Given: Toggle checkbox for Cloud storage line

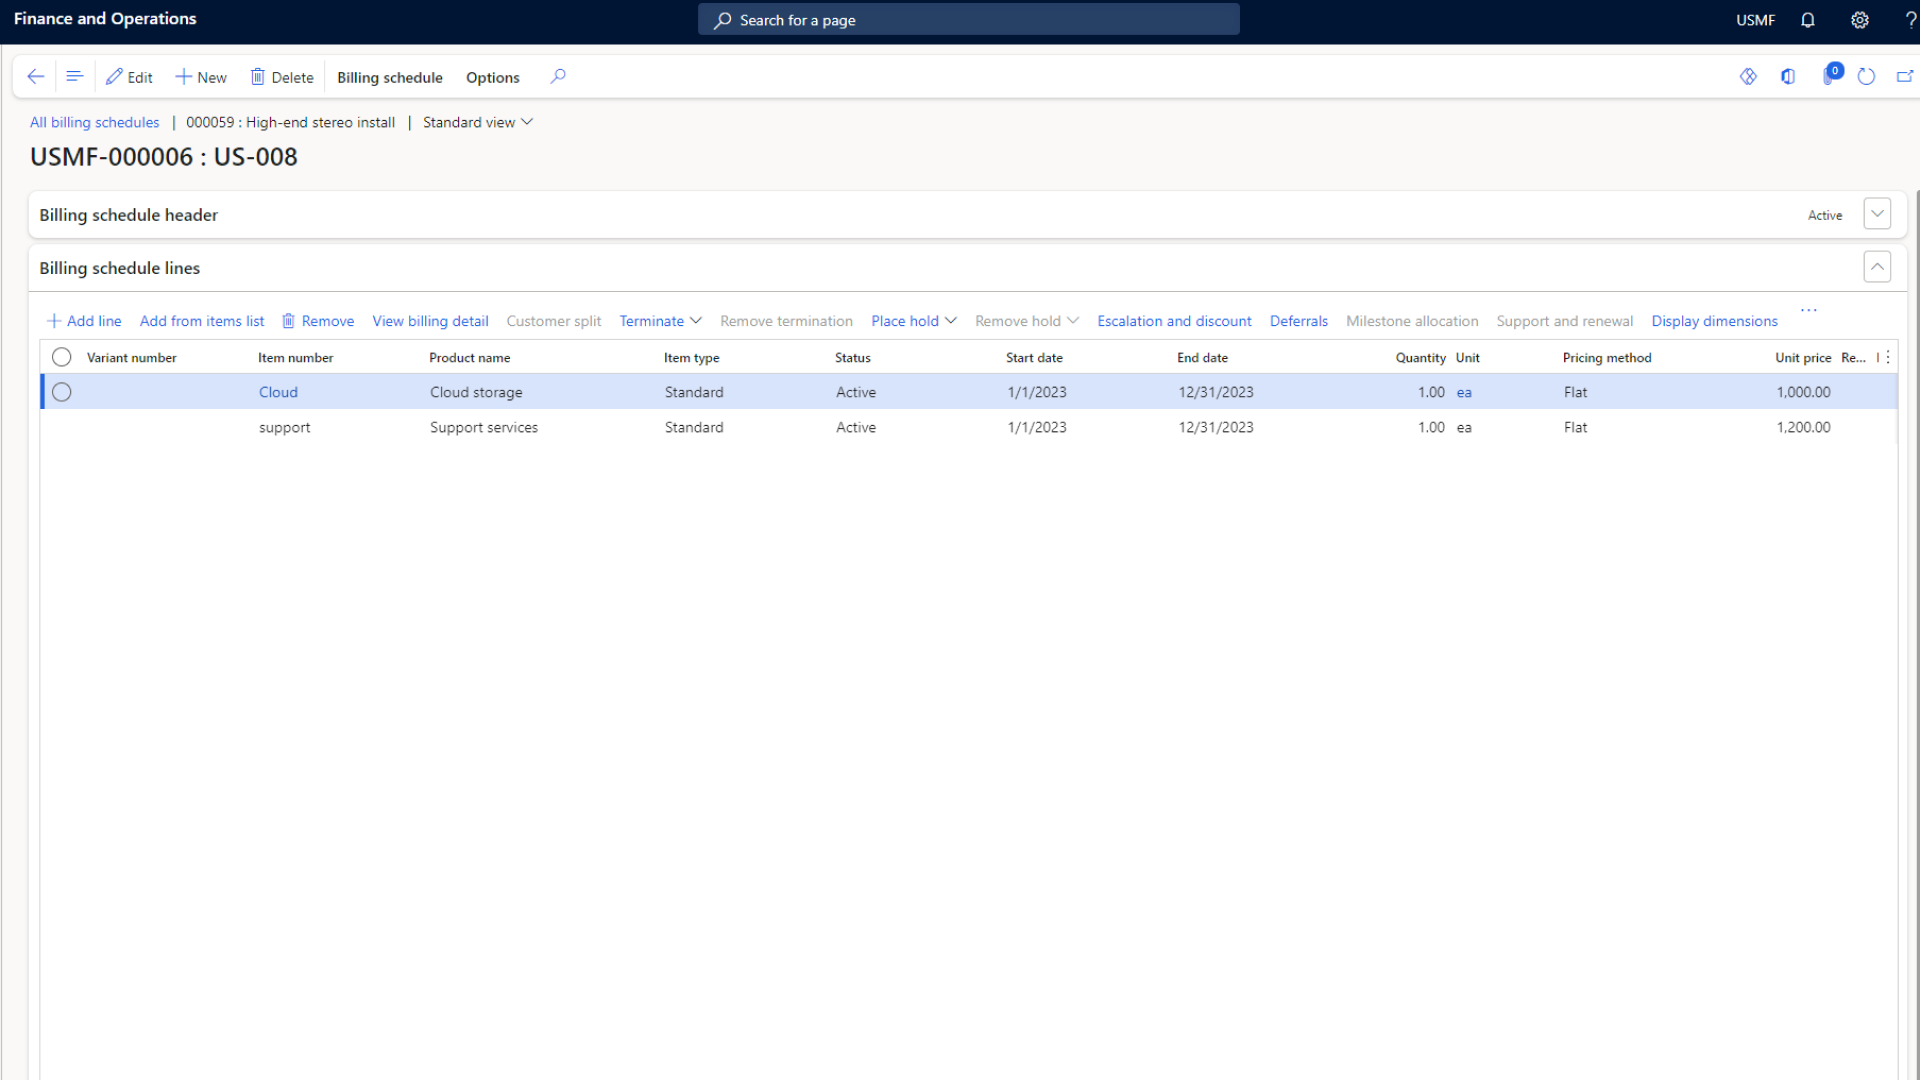Looking at the screenshot, I should pyautogui.click(x=61, y=392).
